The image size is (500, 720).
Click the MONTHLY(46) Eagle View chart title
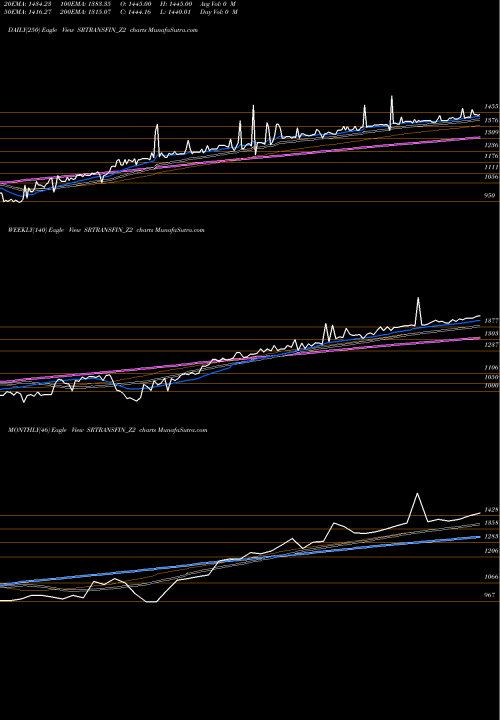pos(107,430)
